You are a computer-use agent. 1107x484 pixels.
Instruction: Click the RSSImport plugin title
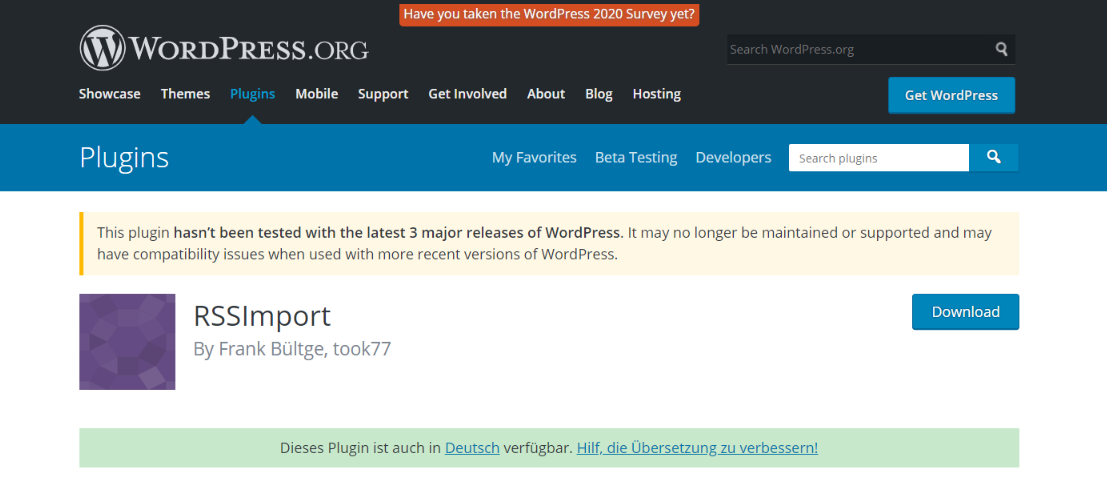[x=262, y=316]
